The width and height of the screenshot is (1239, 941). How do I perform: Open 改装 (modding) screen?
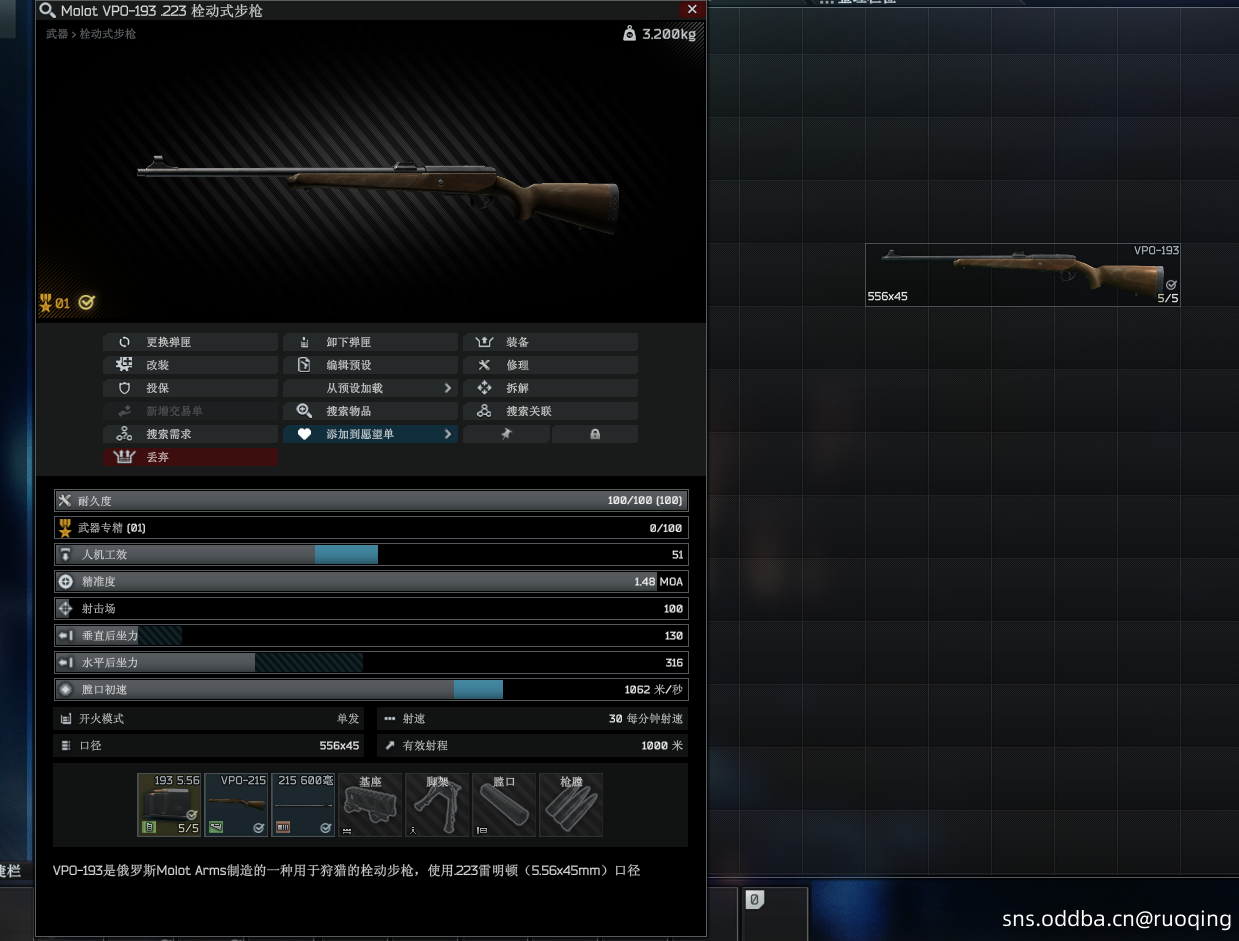click(190, 365)
